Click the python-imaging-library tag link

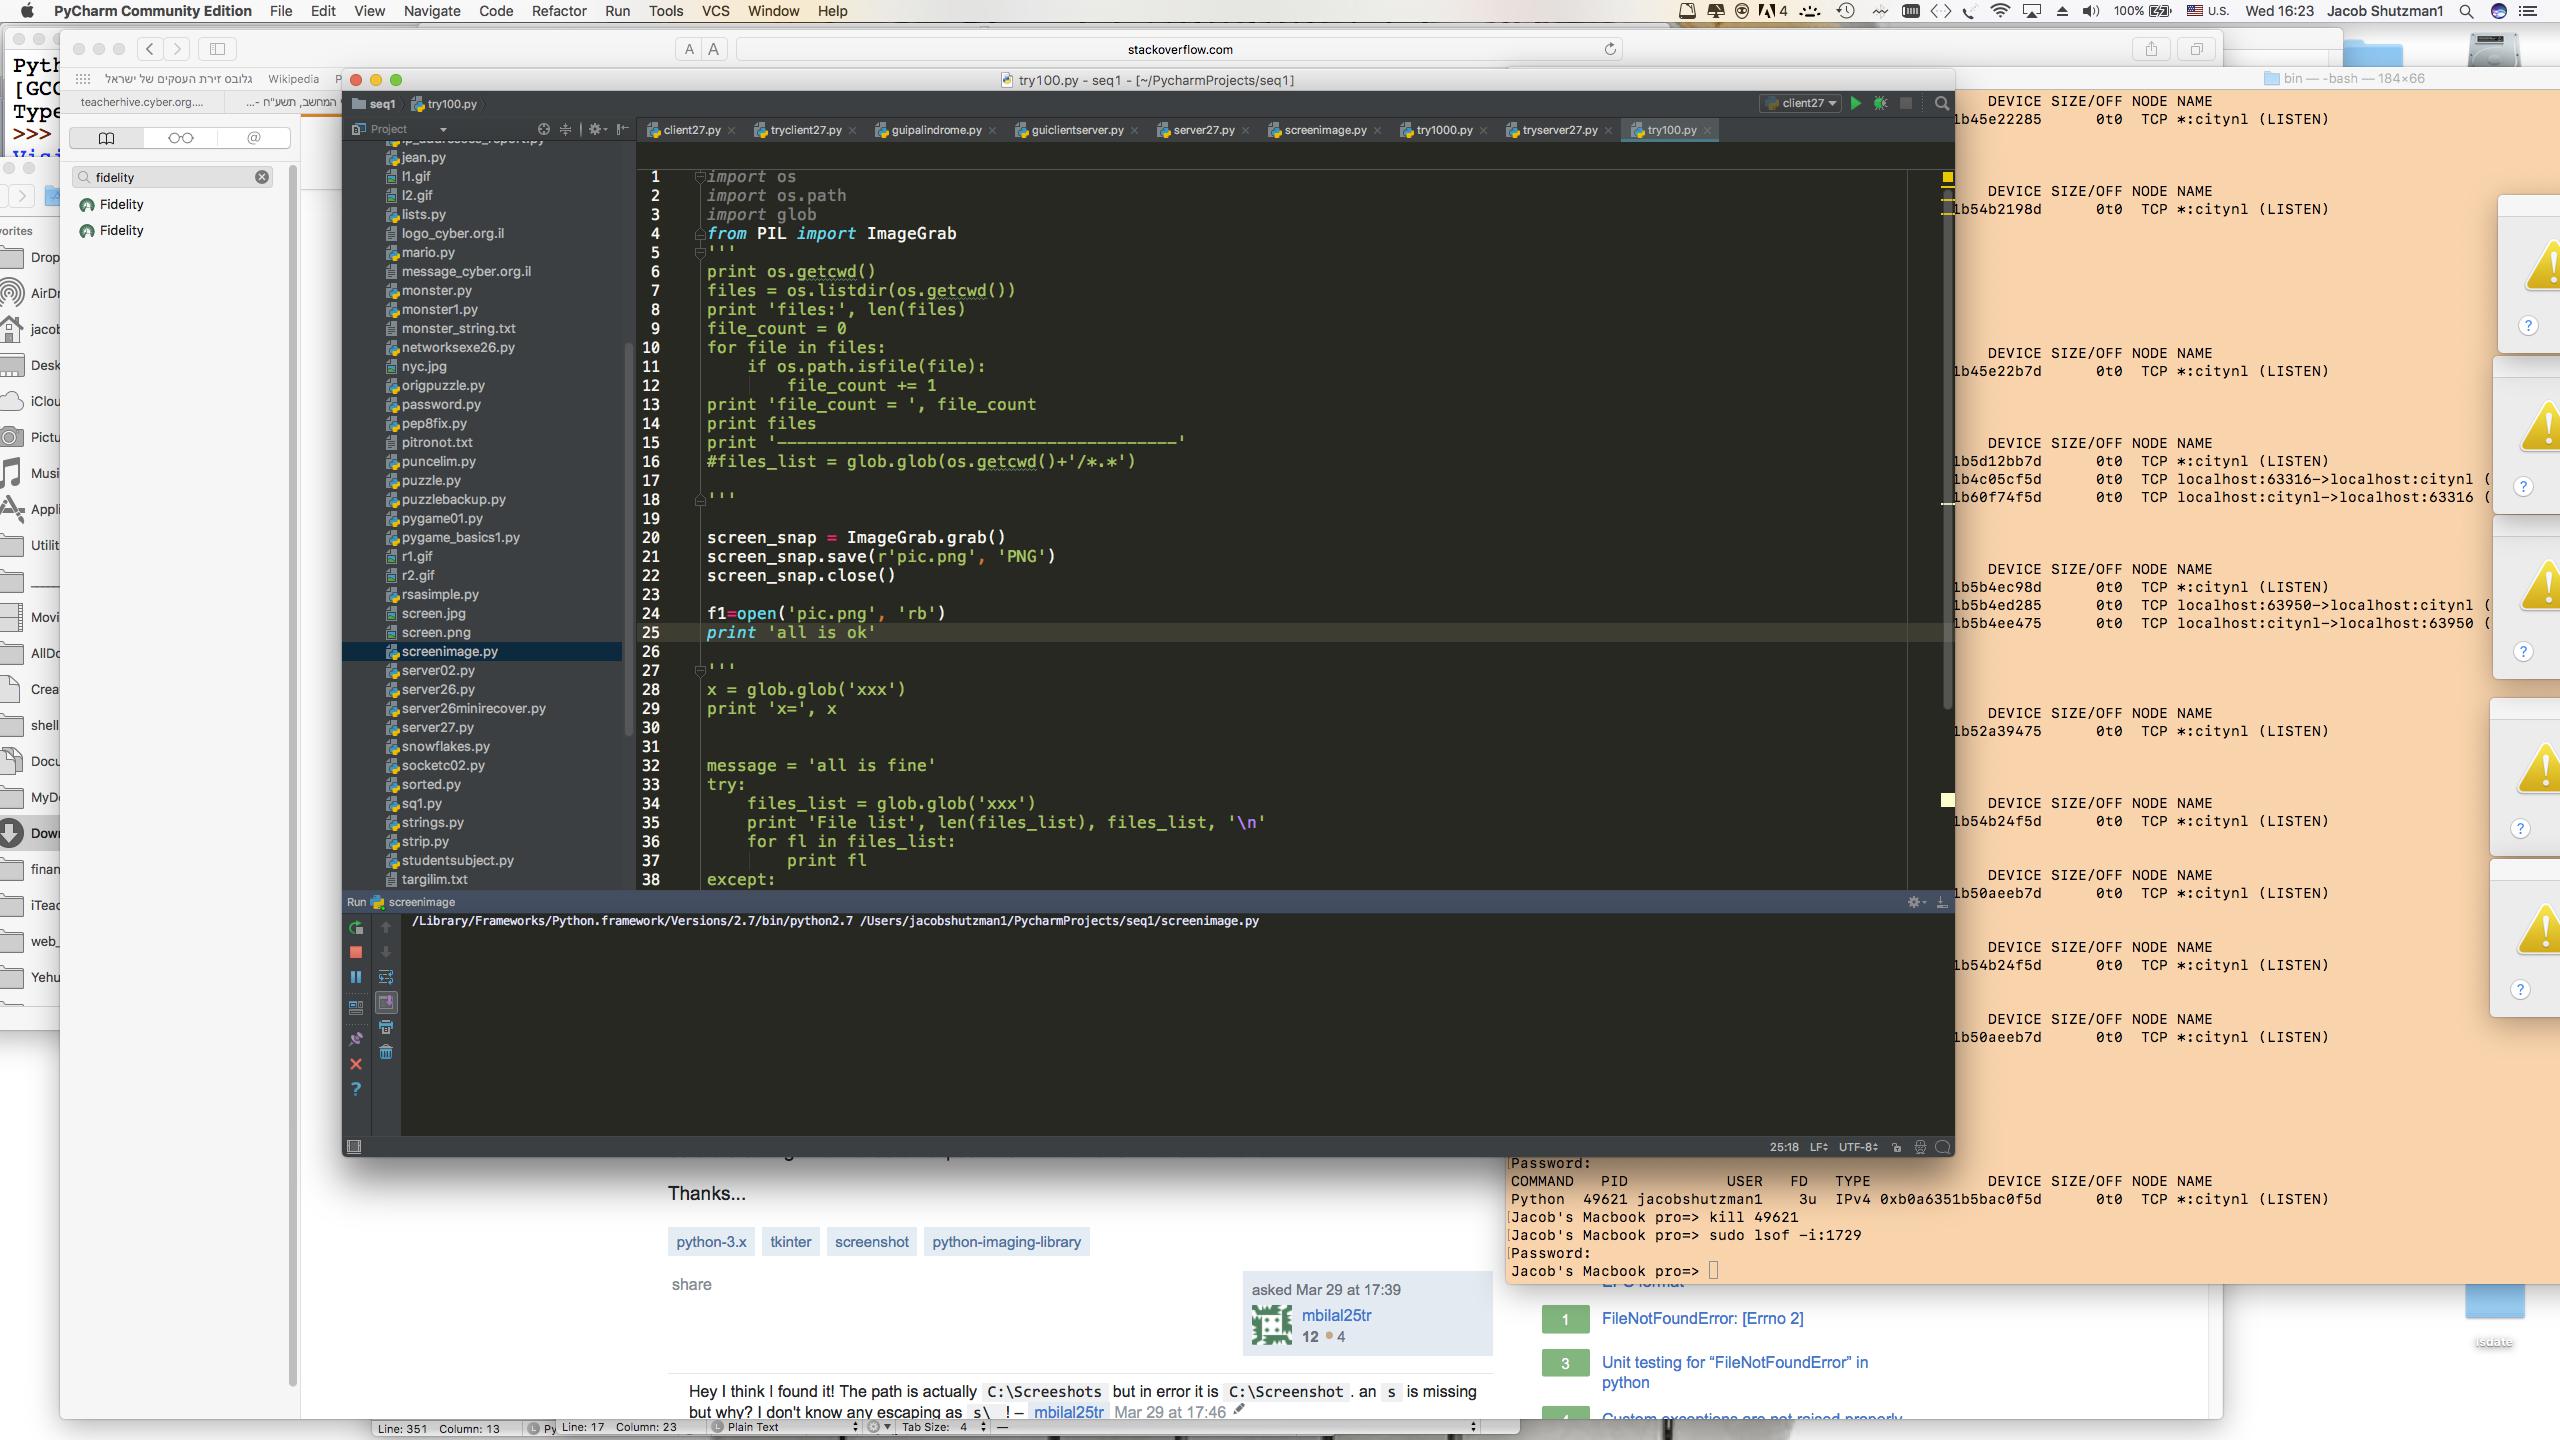coord(1006,1242)
